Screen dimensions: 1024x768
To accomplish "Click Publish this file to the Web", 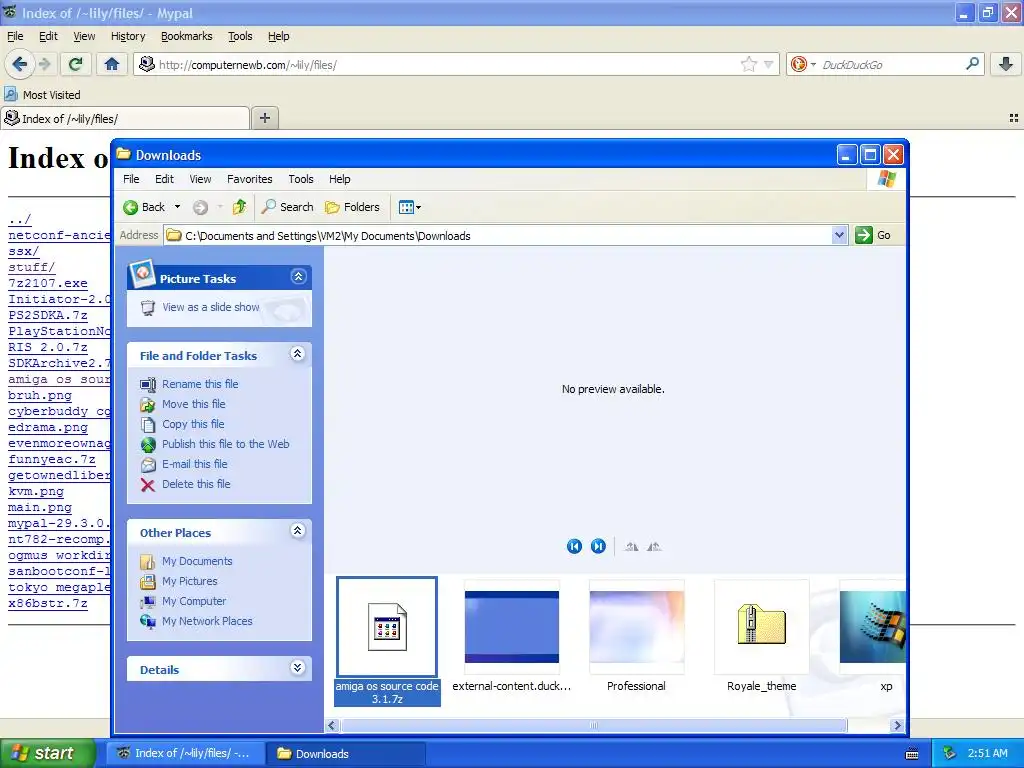I will tap(225, 444).
